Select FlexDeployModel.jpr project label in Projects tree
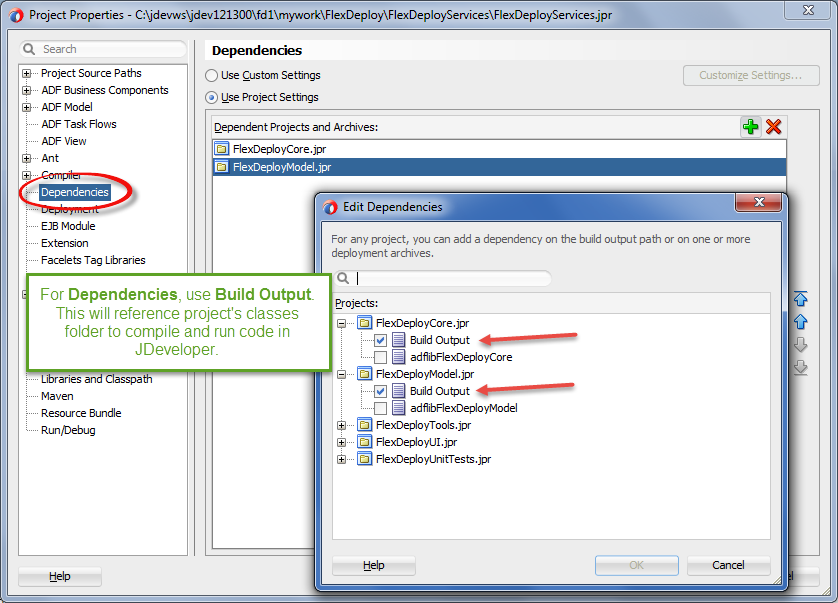This screenshot has width=838, height=603. click(425, 374)
